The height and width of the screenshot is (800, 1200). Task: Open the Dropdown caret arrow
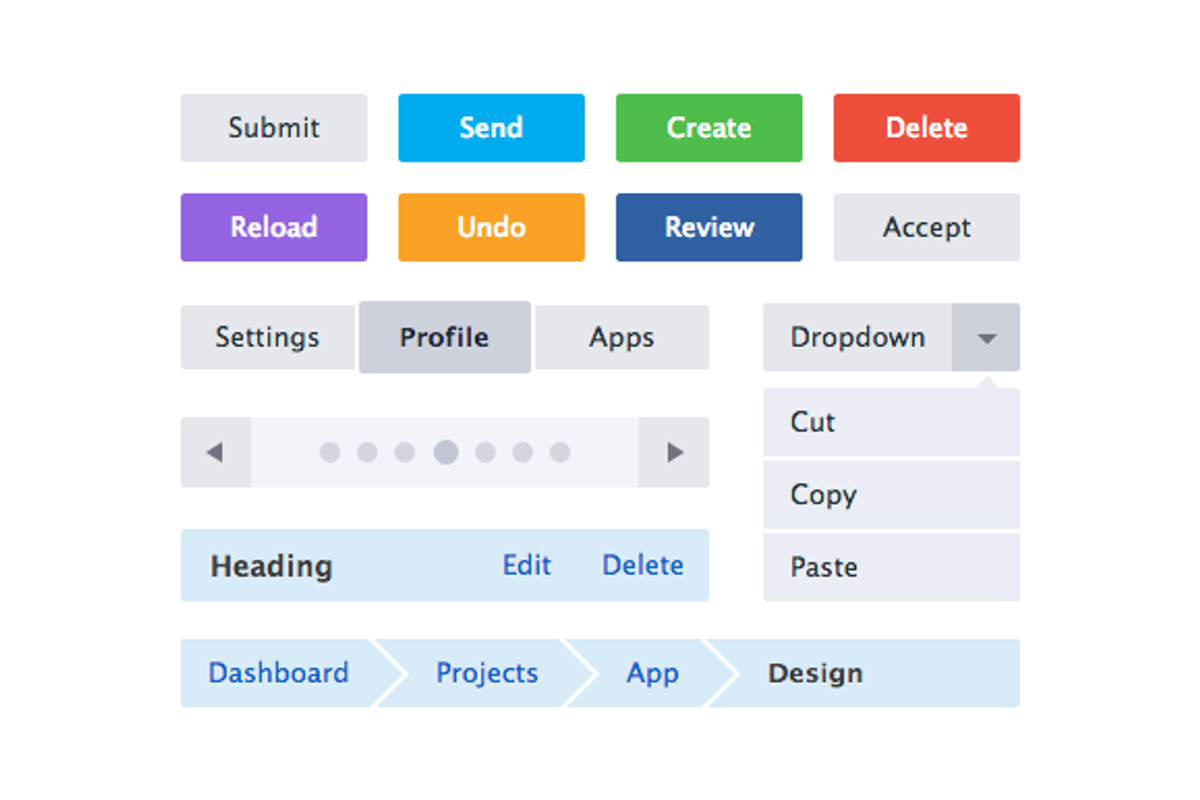click(986, 337)
